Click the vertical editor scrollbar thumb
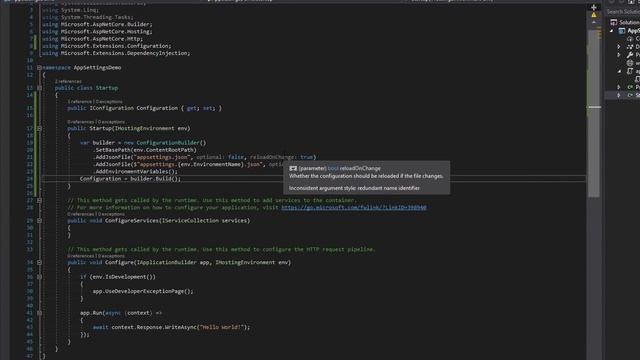 tap(594, 114)
